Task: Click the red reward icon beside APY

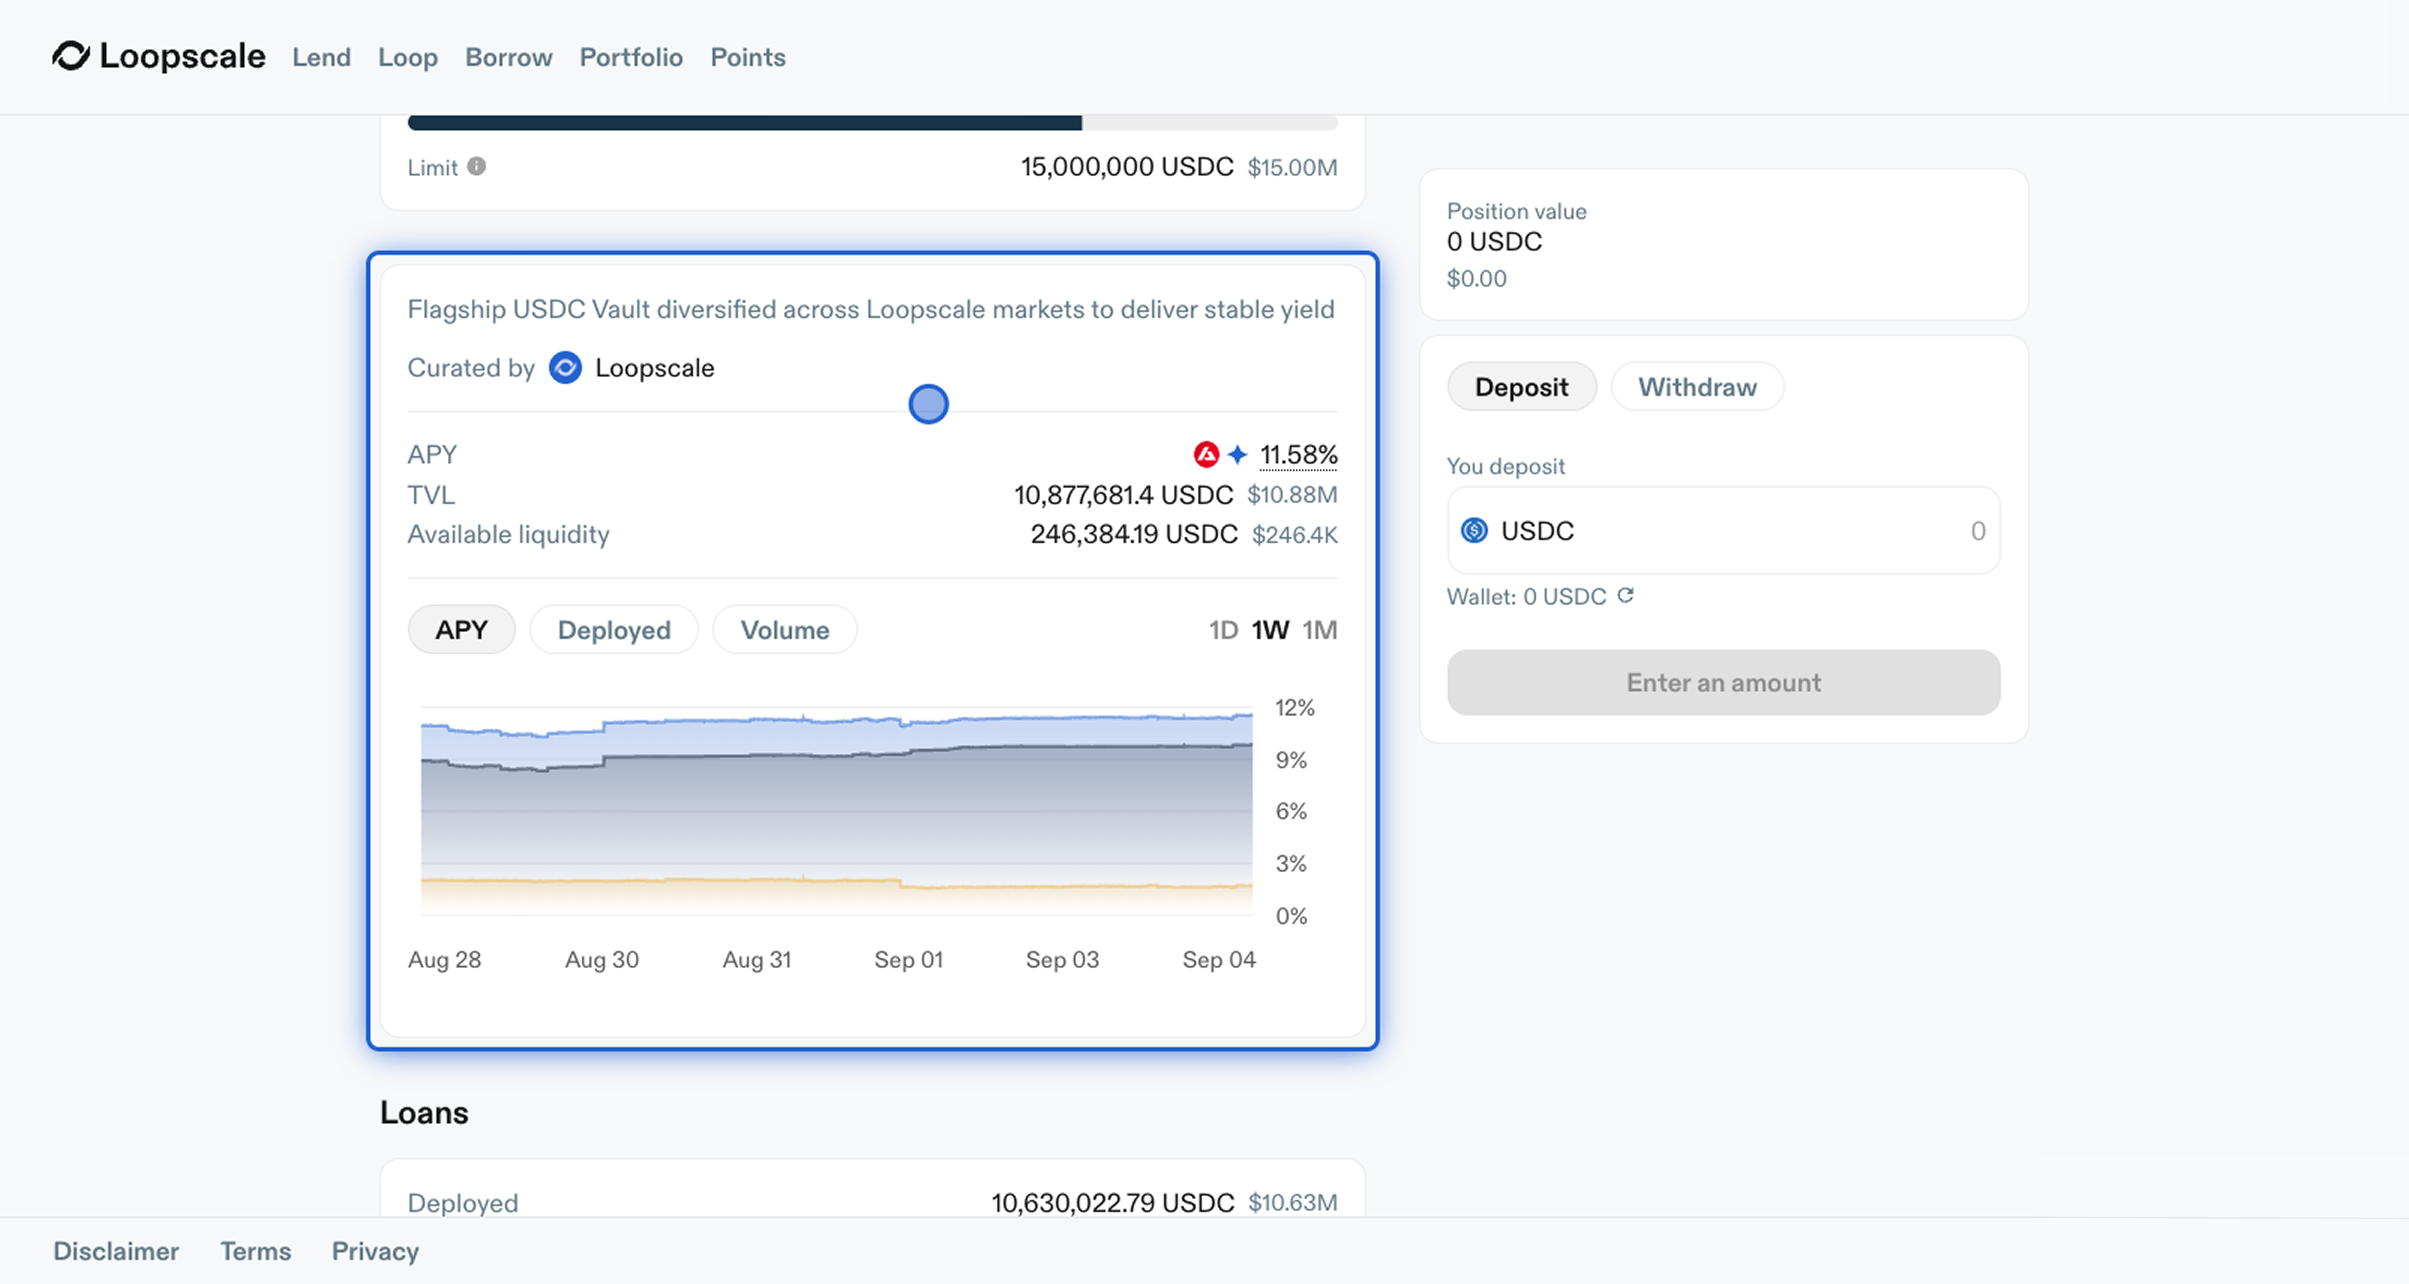Action: point(1206,455)
